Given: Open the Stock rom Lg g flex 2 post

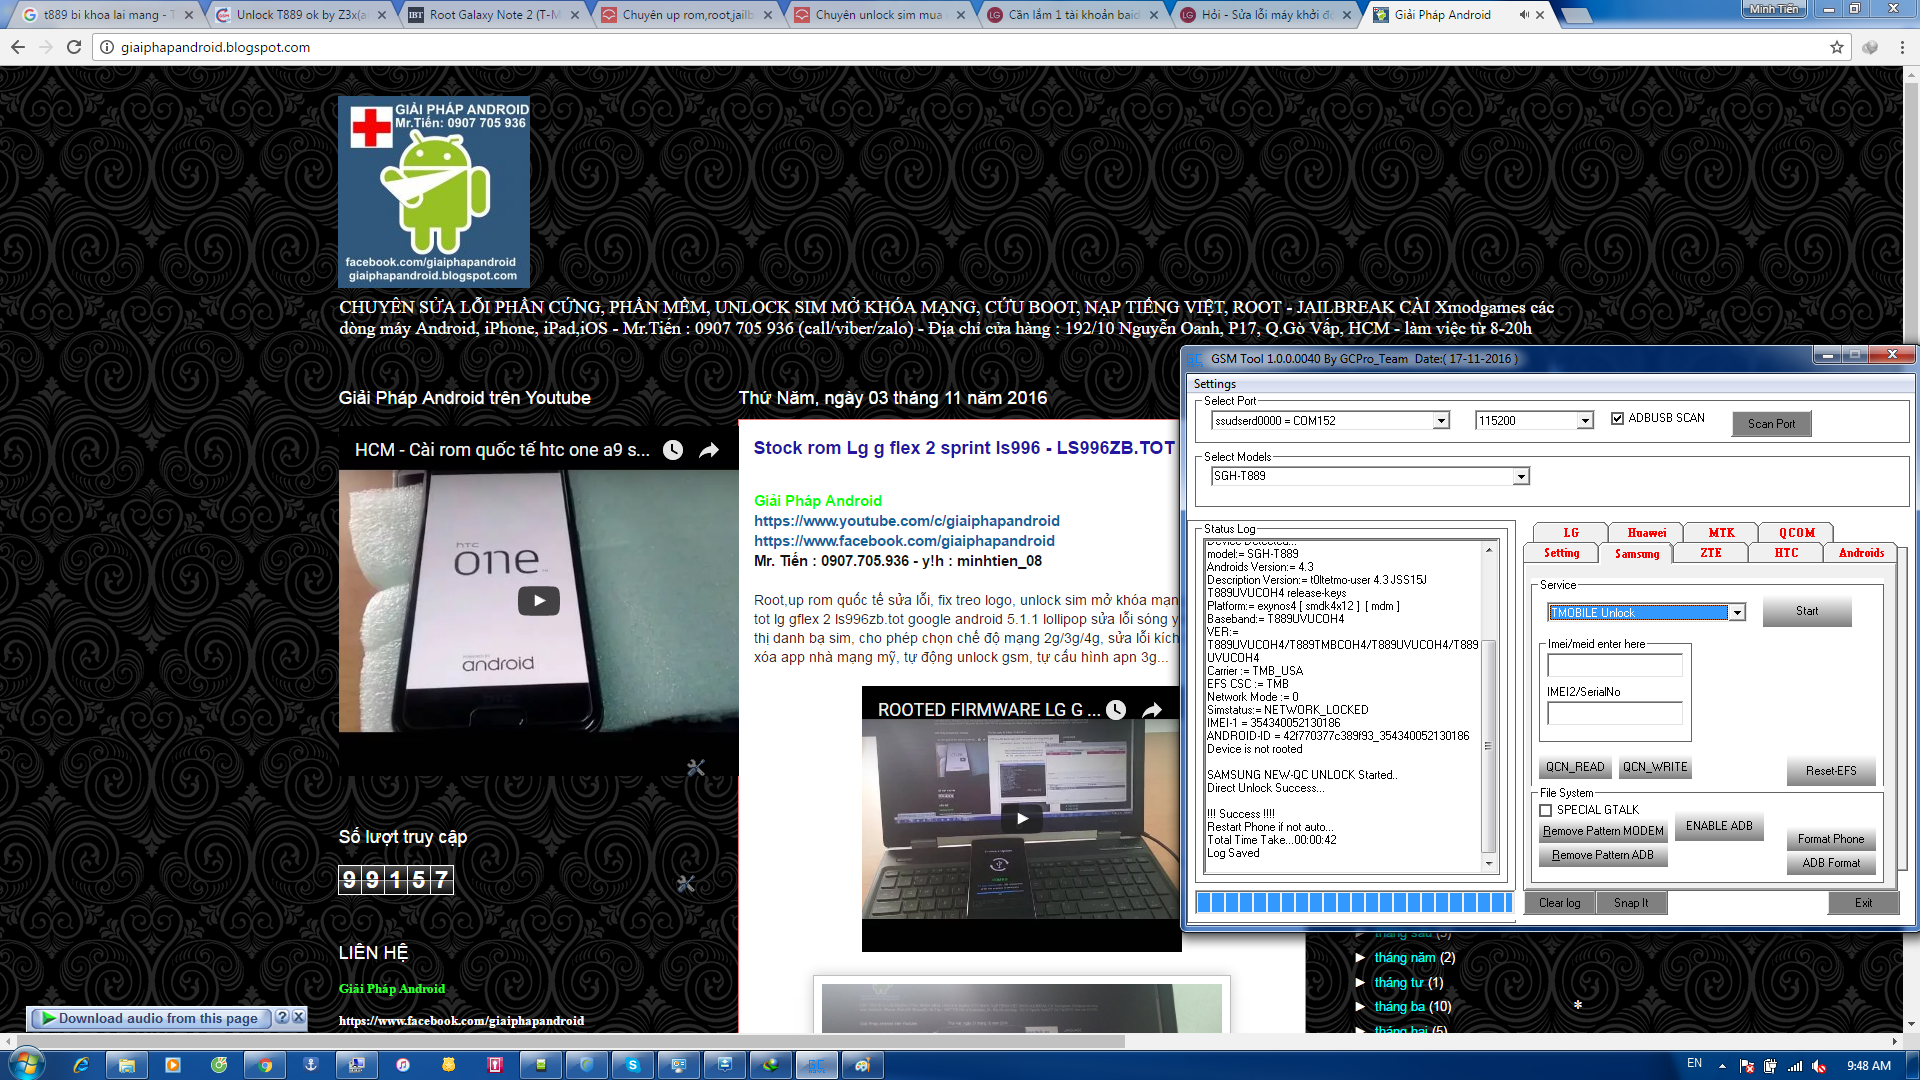Looking at the screenshot, I should click(x=964, y=448).
